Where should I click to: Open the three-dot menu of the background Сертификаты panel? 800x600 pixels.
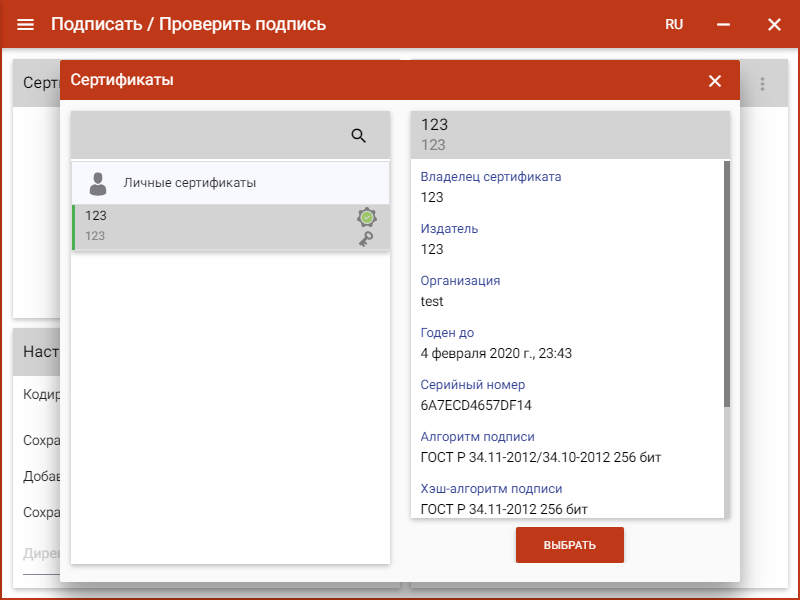762,83
